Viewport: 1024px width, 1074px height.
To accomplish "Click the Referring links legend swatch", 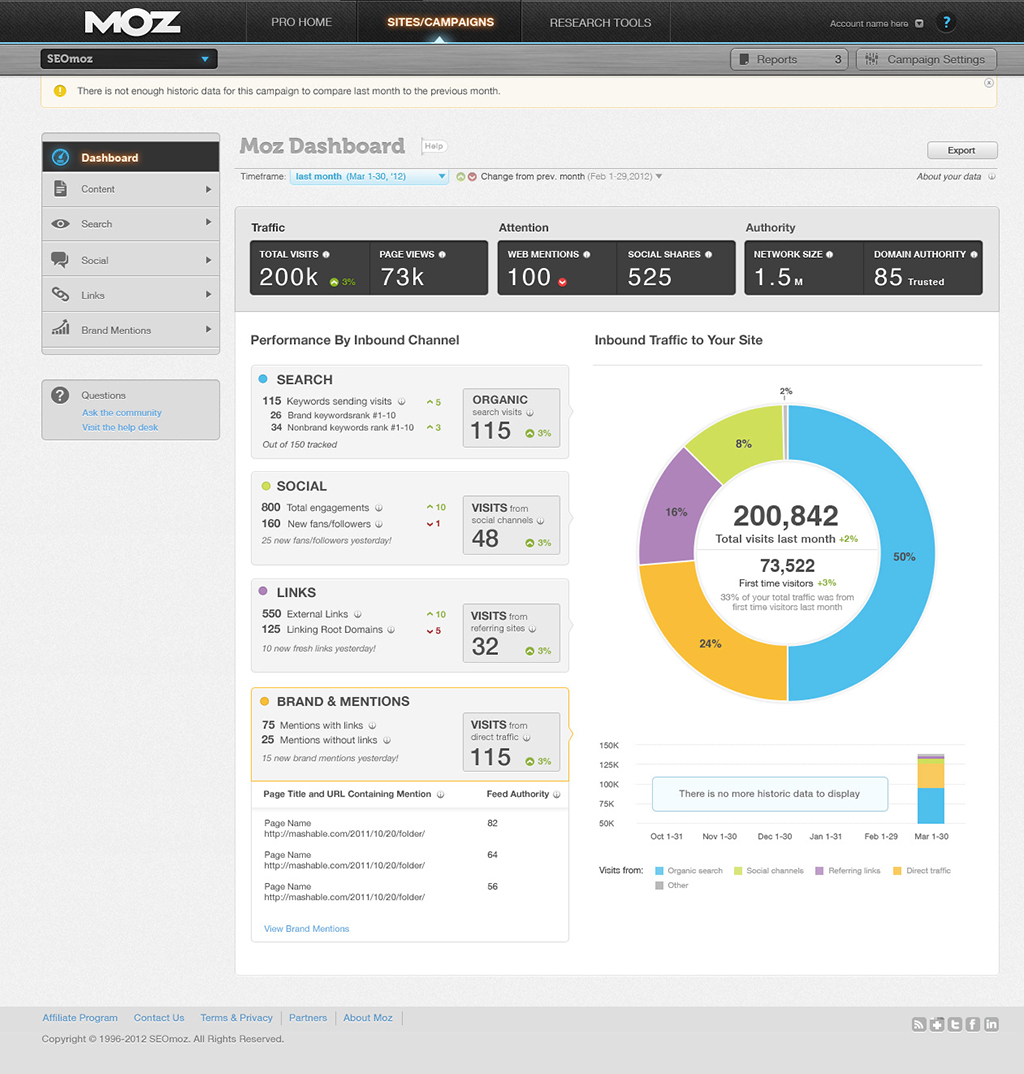I will click(819, 871).
